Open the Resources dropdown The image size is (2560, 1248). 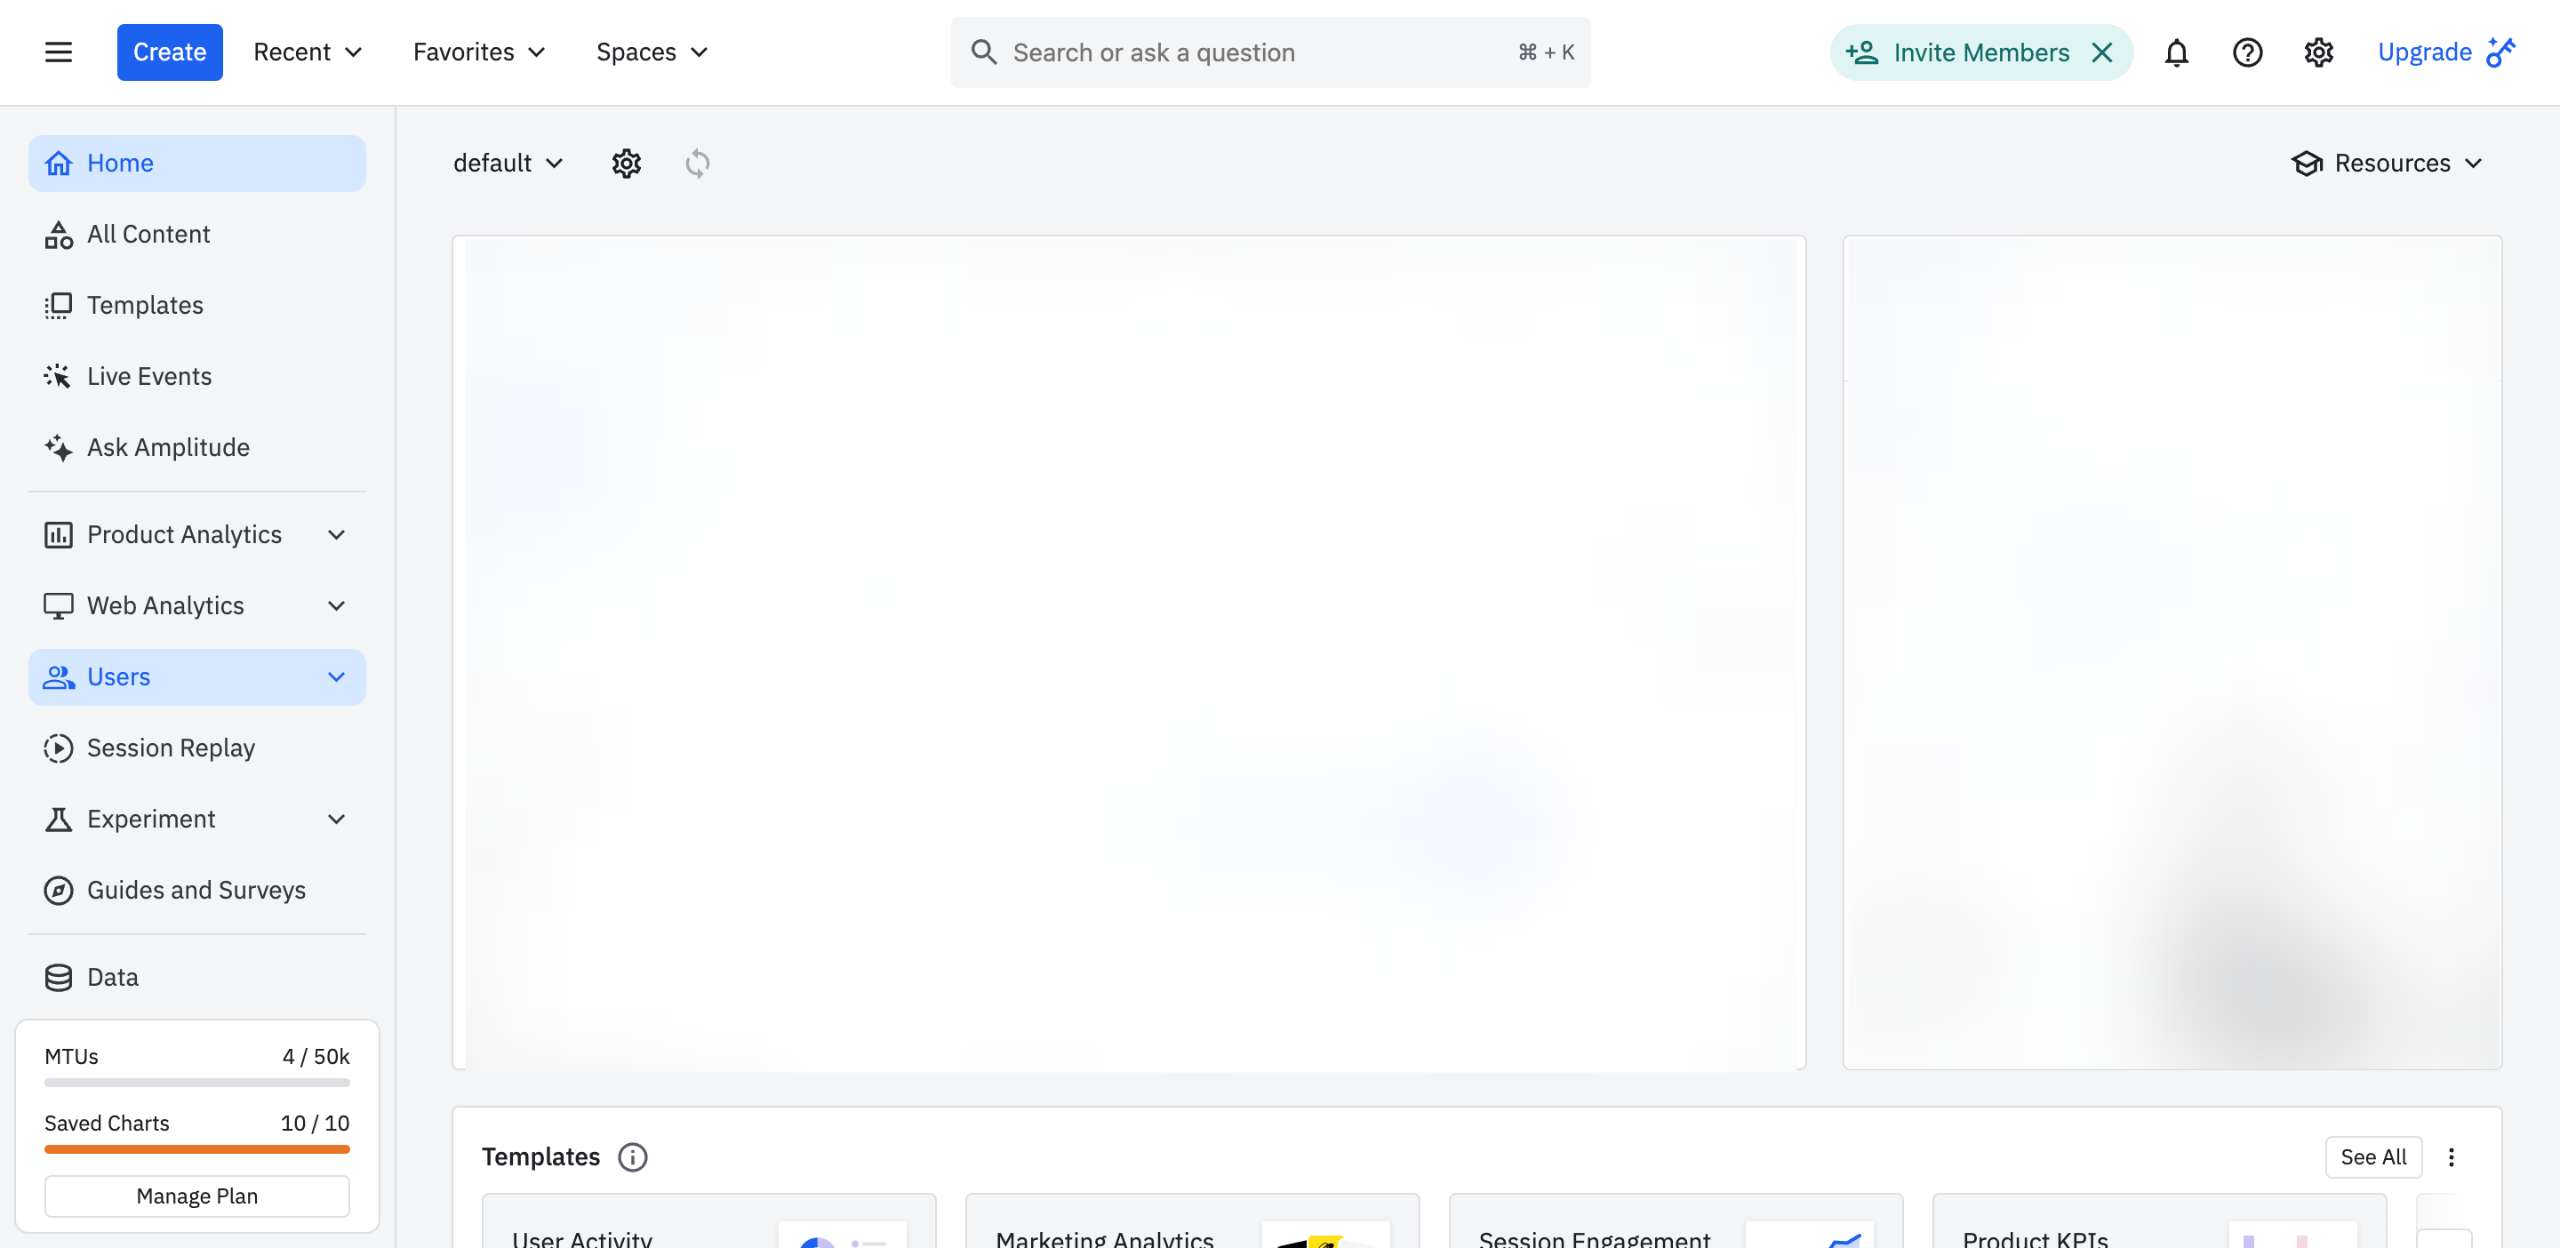point(2388,163)
